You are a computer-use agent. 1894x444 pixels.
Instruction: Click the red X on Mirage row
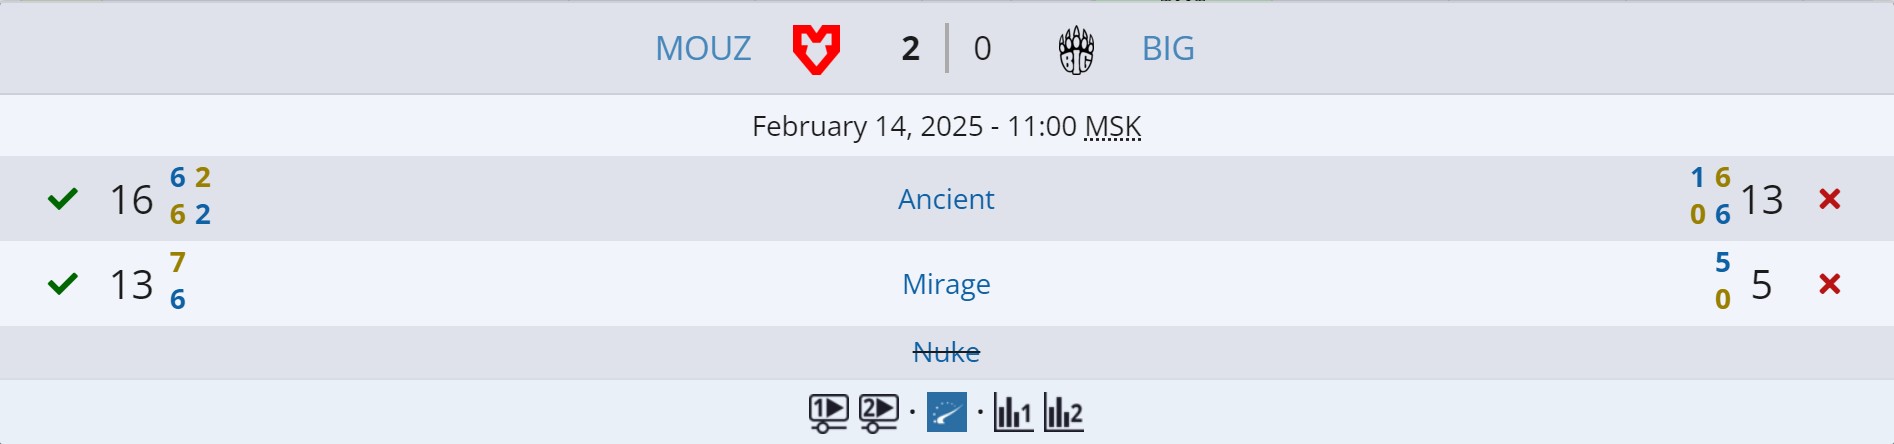pos(1830,284)
